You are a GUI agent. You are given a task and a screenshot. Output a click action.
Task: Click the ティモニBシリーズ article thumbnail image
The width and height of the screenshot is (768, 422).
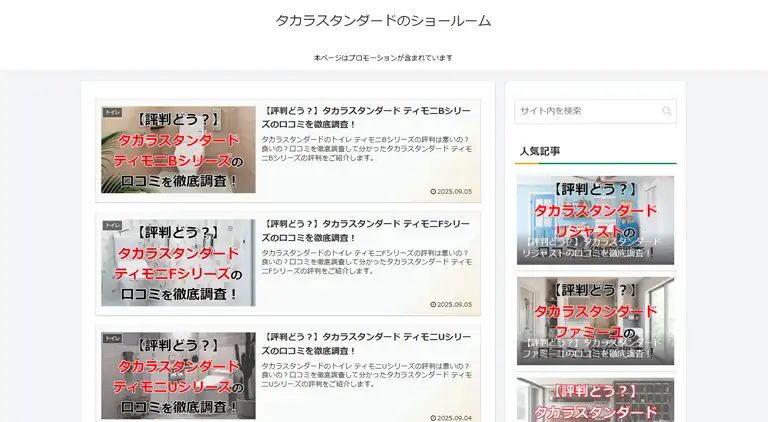point(178,150)
